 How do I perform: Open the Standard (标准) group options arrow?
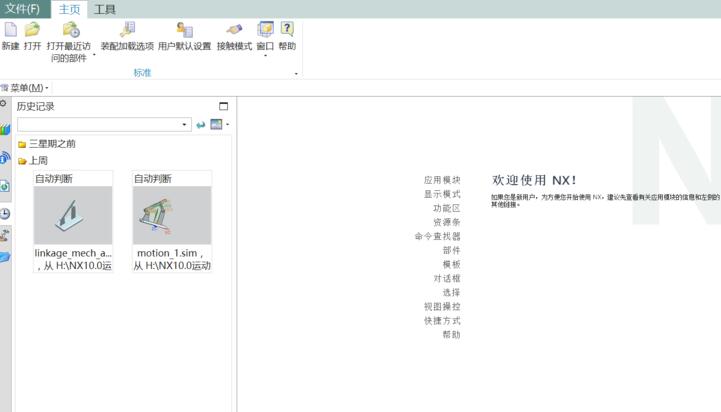296,74
